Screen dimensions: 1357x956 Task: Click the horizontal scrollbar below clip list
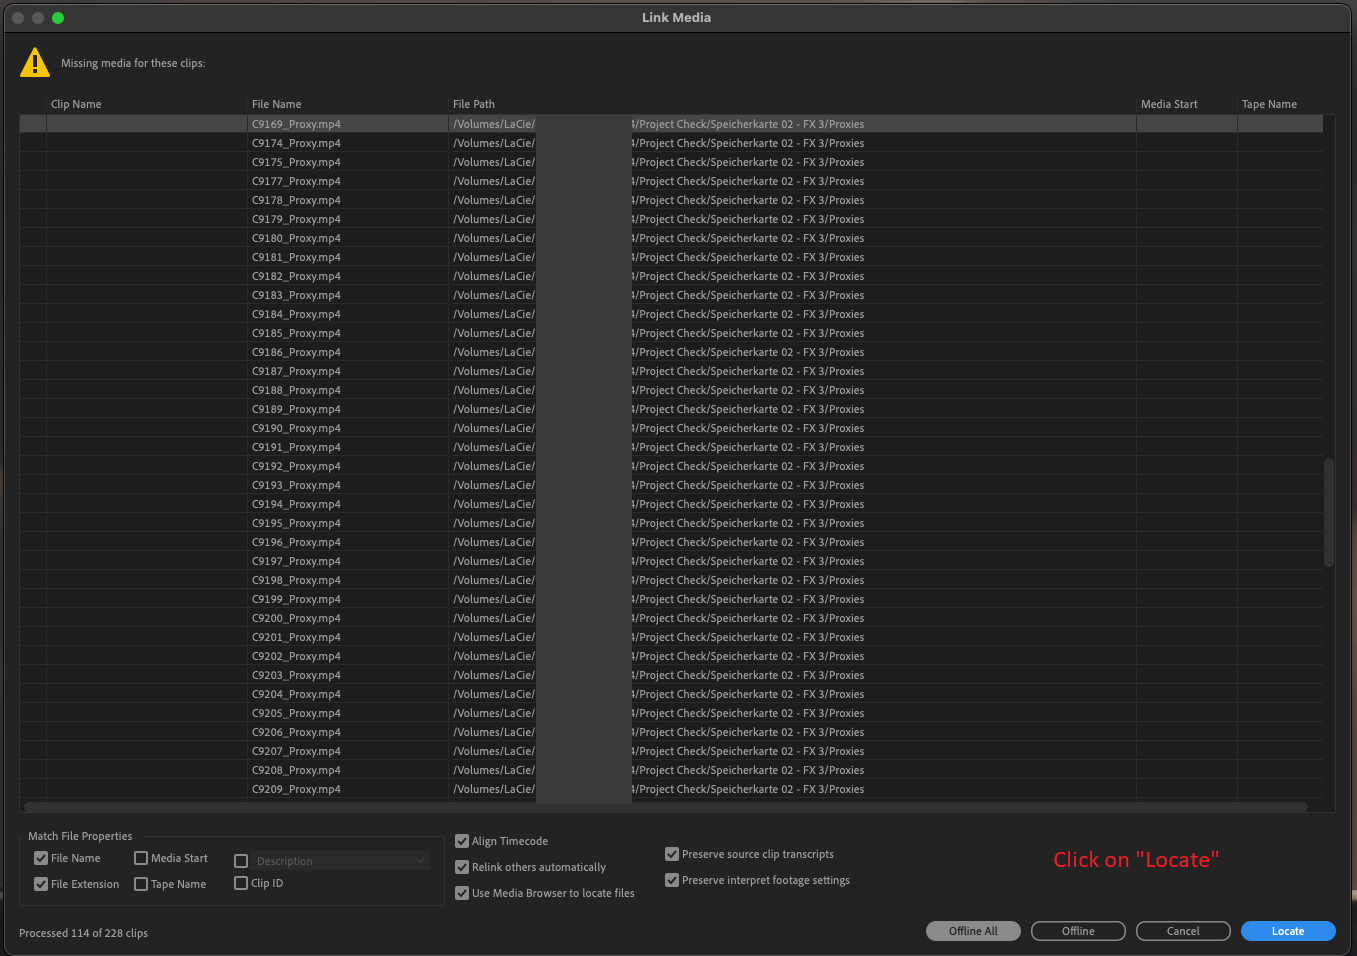coord(666,807)
